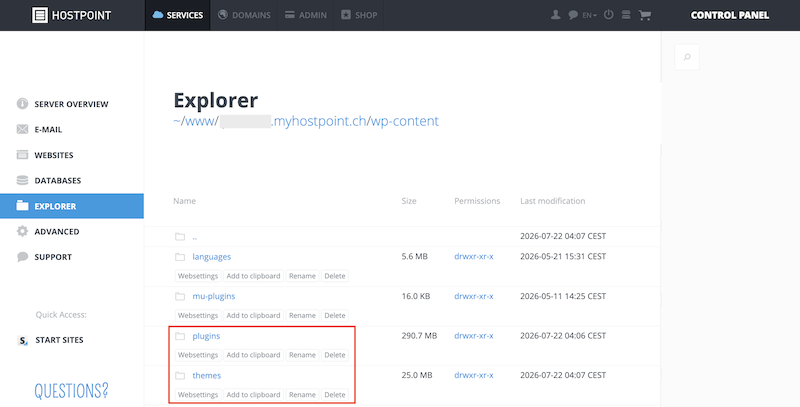800x407 pixels.
Task: Select Explorer in sidebar
Action: click(71, 206)
